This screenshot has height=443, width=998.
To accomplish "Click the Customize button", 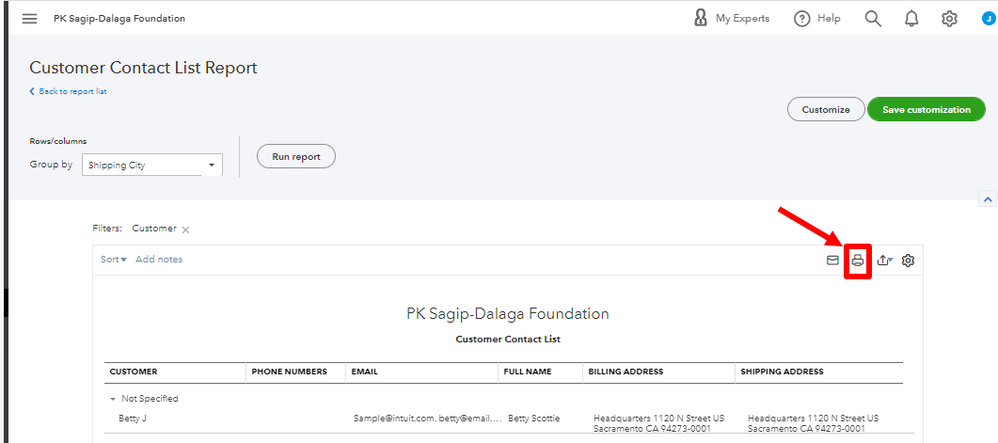I will pyautogui.click(x=825, y=110).
